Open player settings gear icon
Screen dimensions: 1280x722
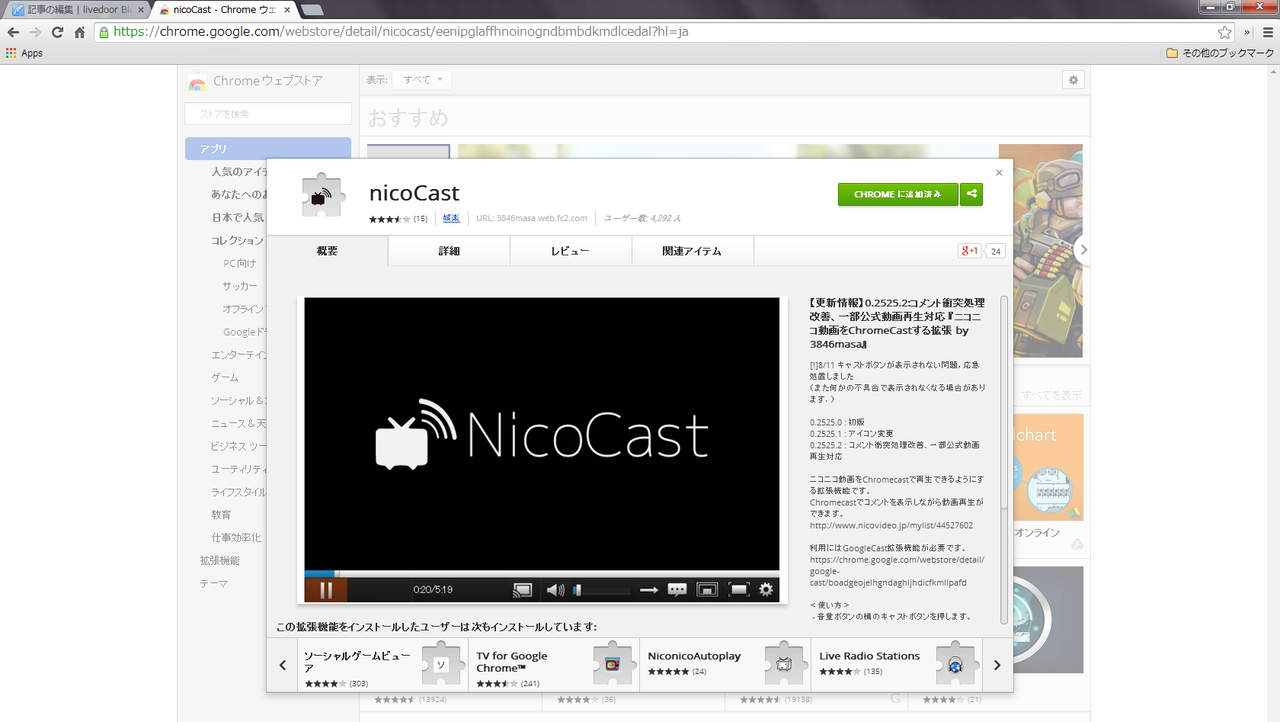click(x=766, y=590)
